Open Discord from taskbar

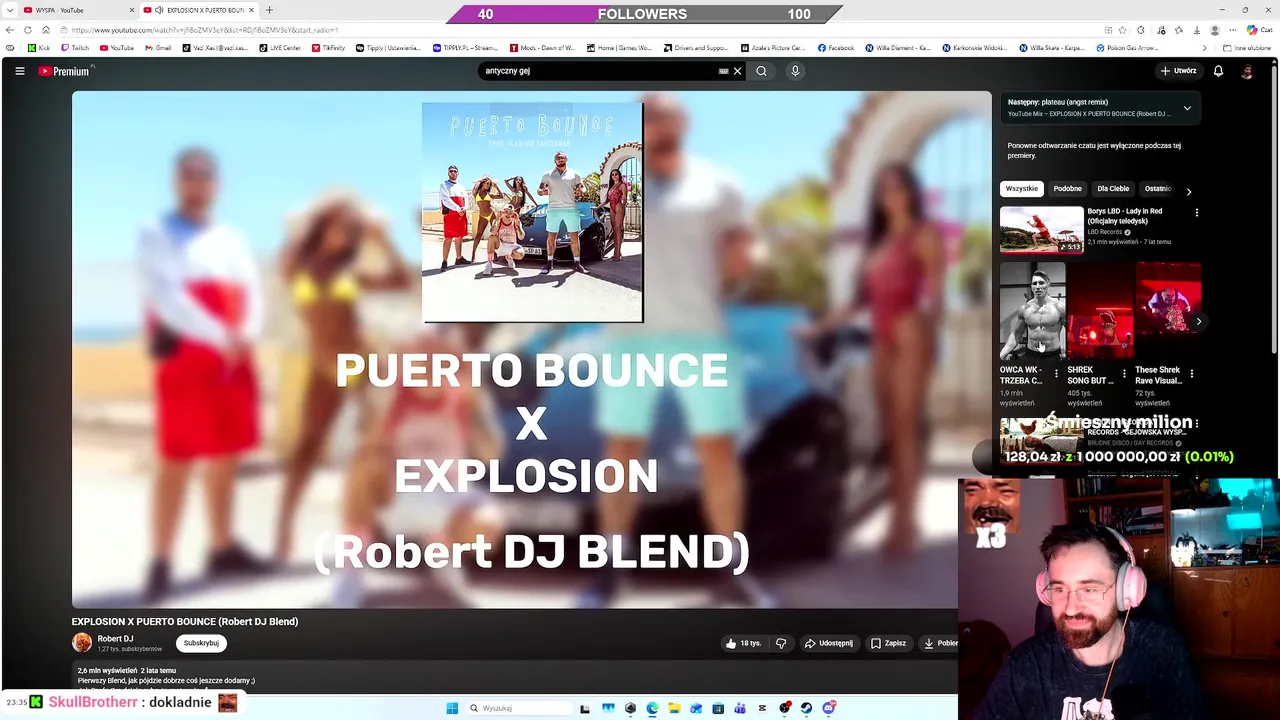tap(829, 708)
